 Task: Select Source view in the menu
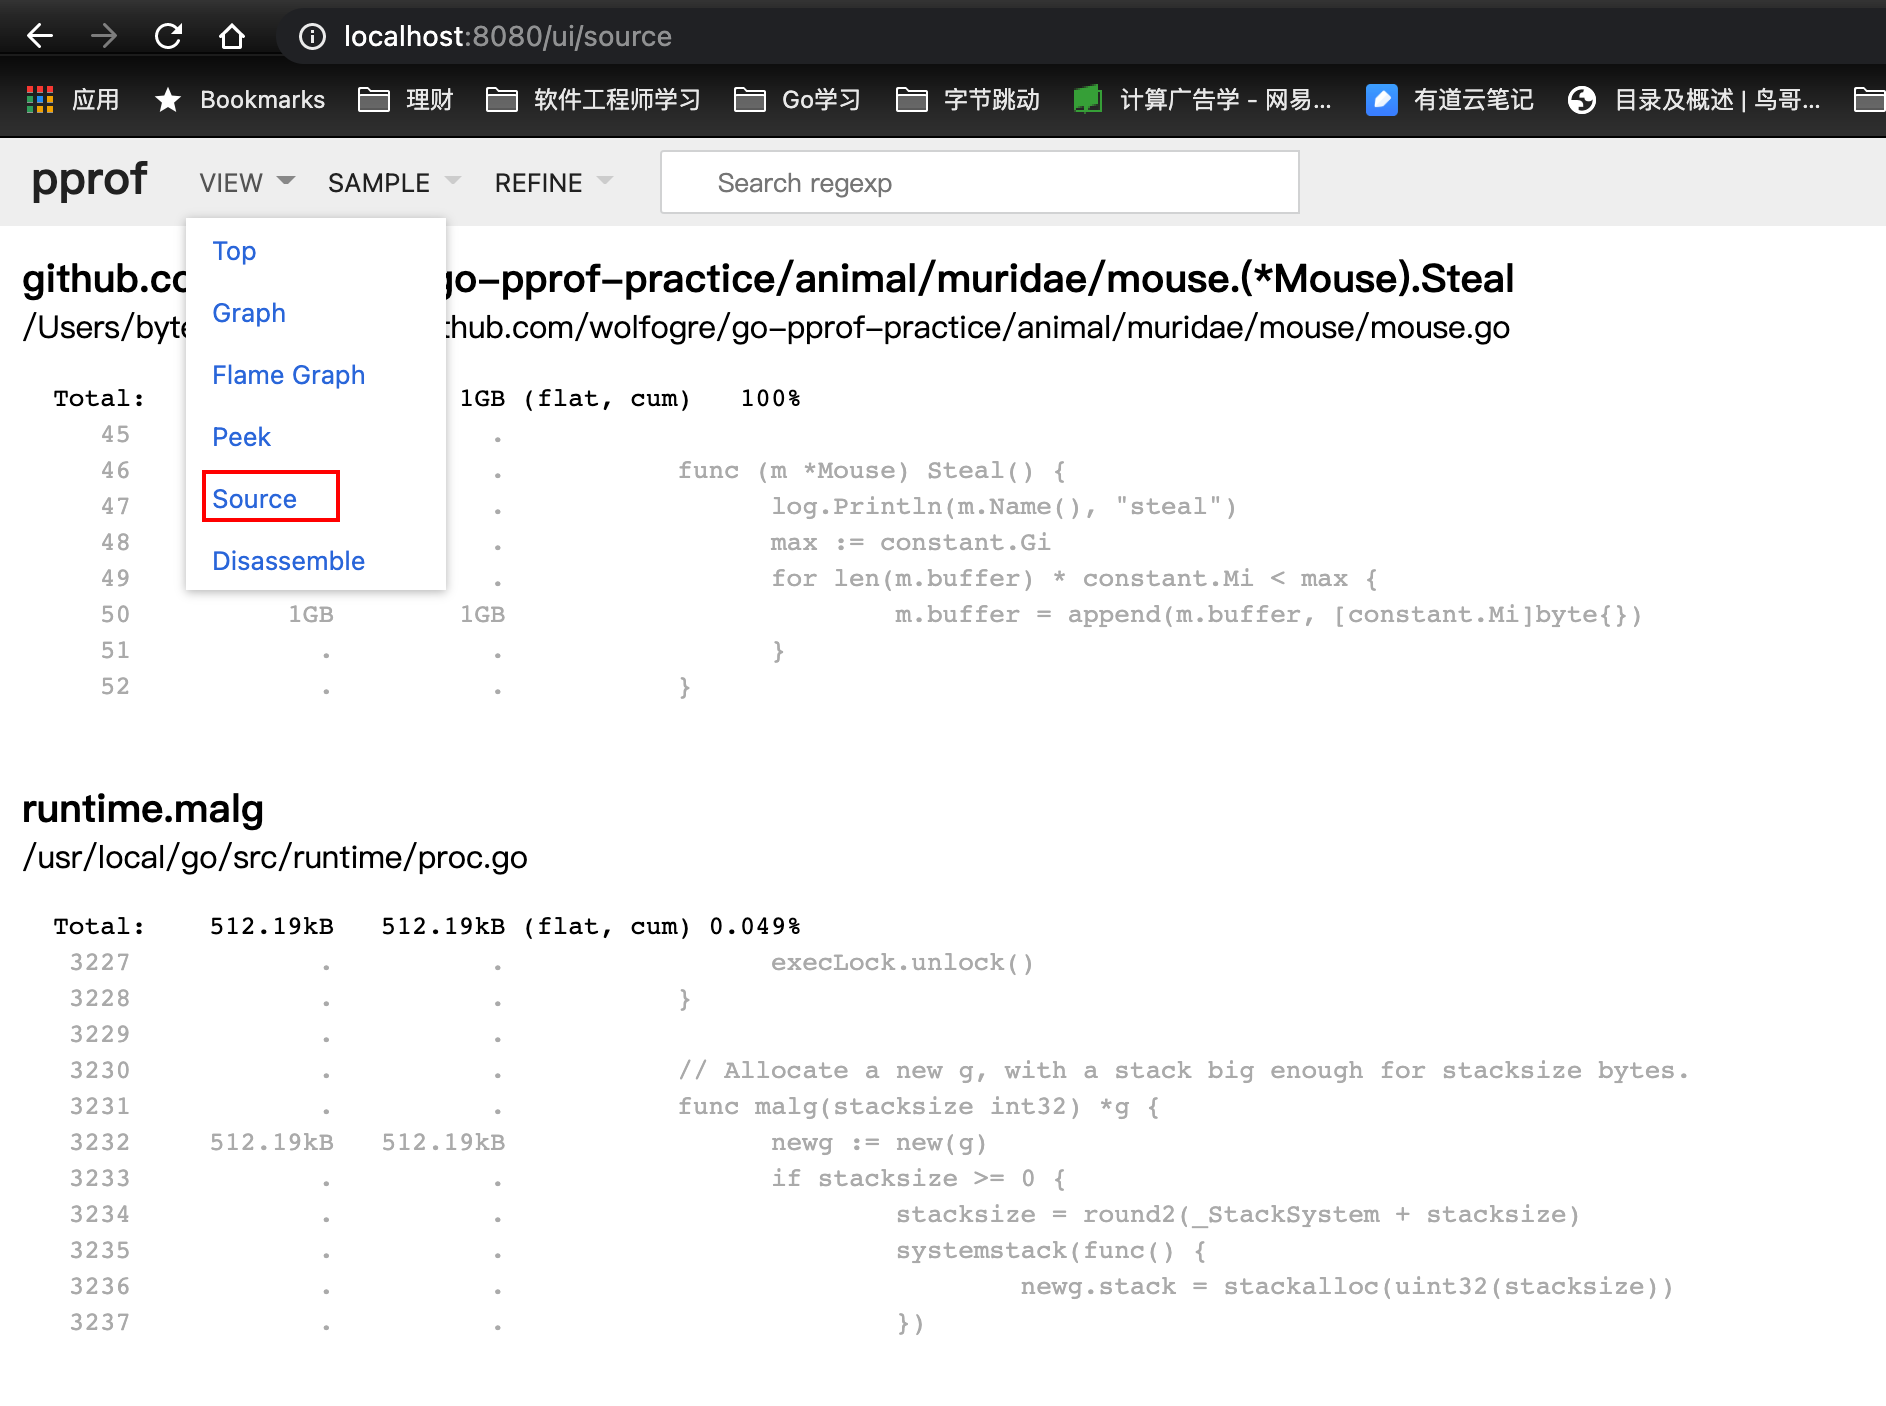point(255,499)
